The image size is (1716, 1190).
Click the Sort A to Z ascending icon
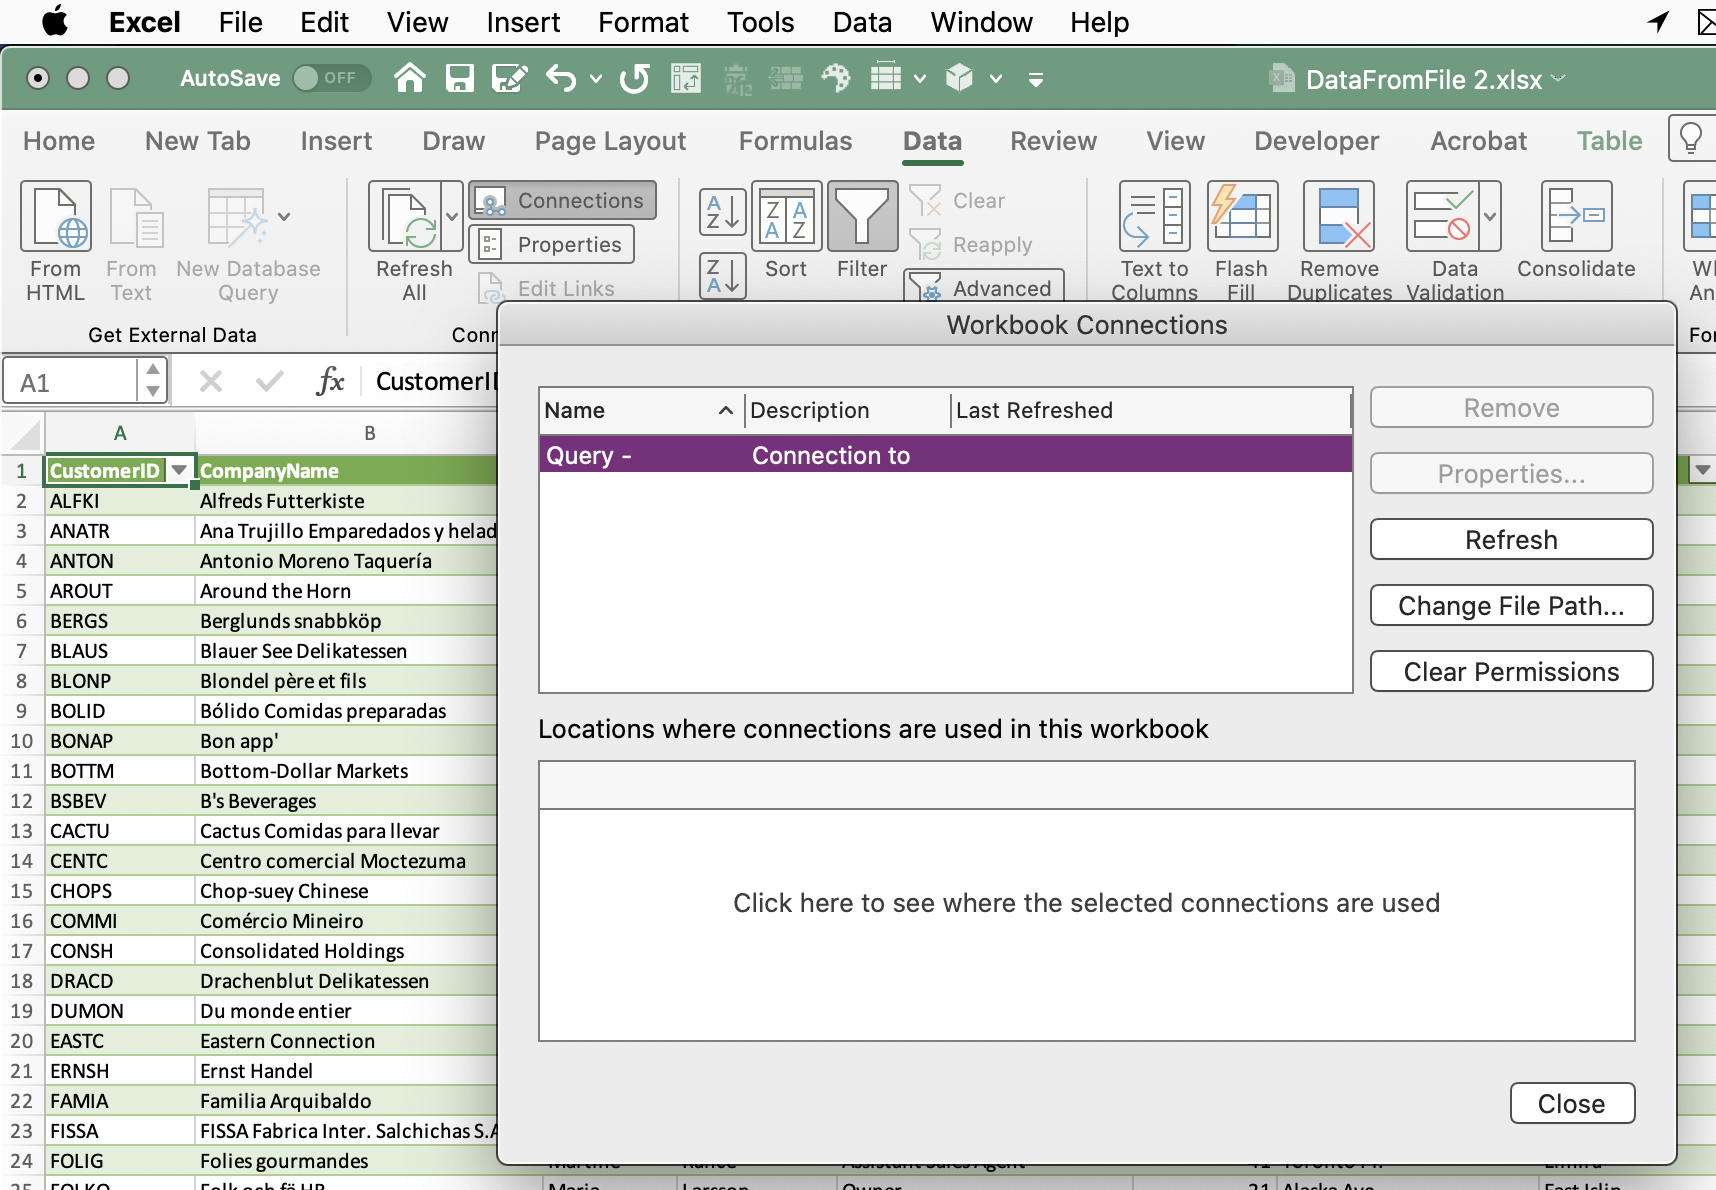coord(723,212)
